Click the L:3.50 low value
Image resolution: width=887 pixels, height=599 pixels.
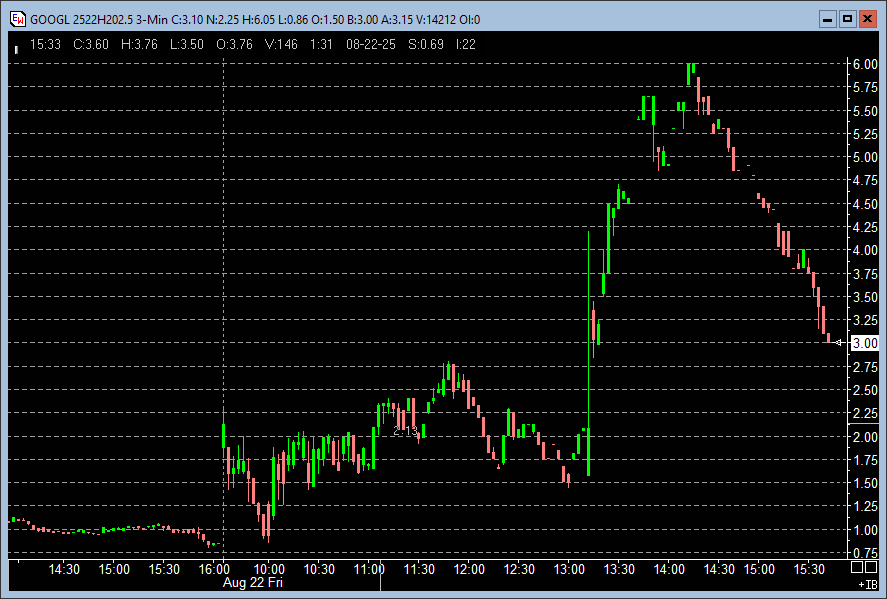187,45
